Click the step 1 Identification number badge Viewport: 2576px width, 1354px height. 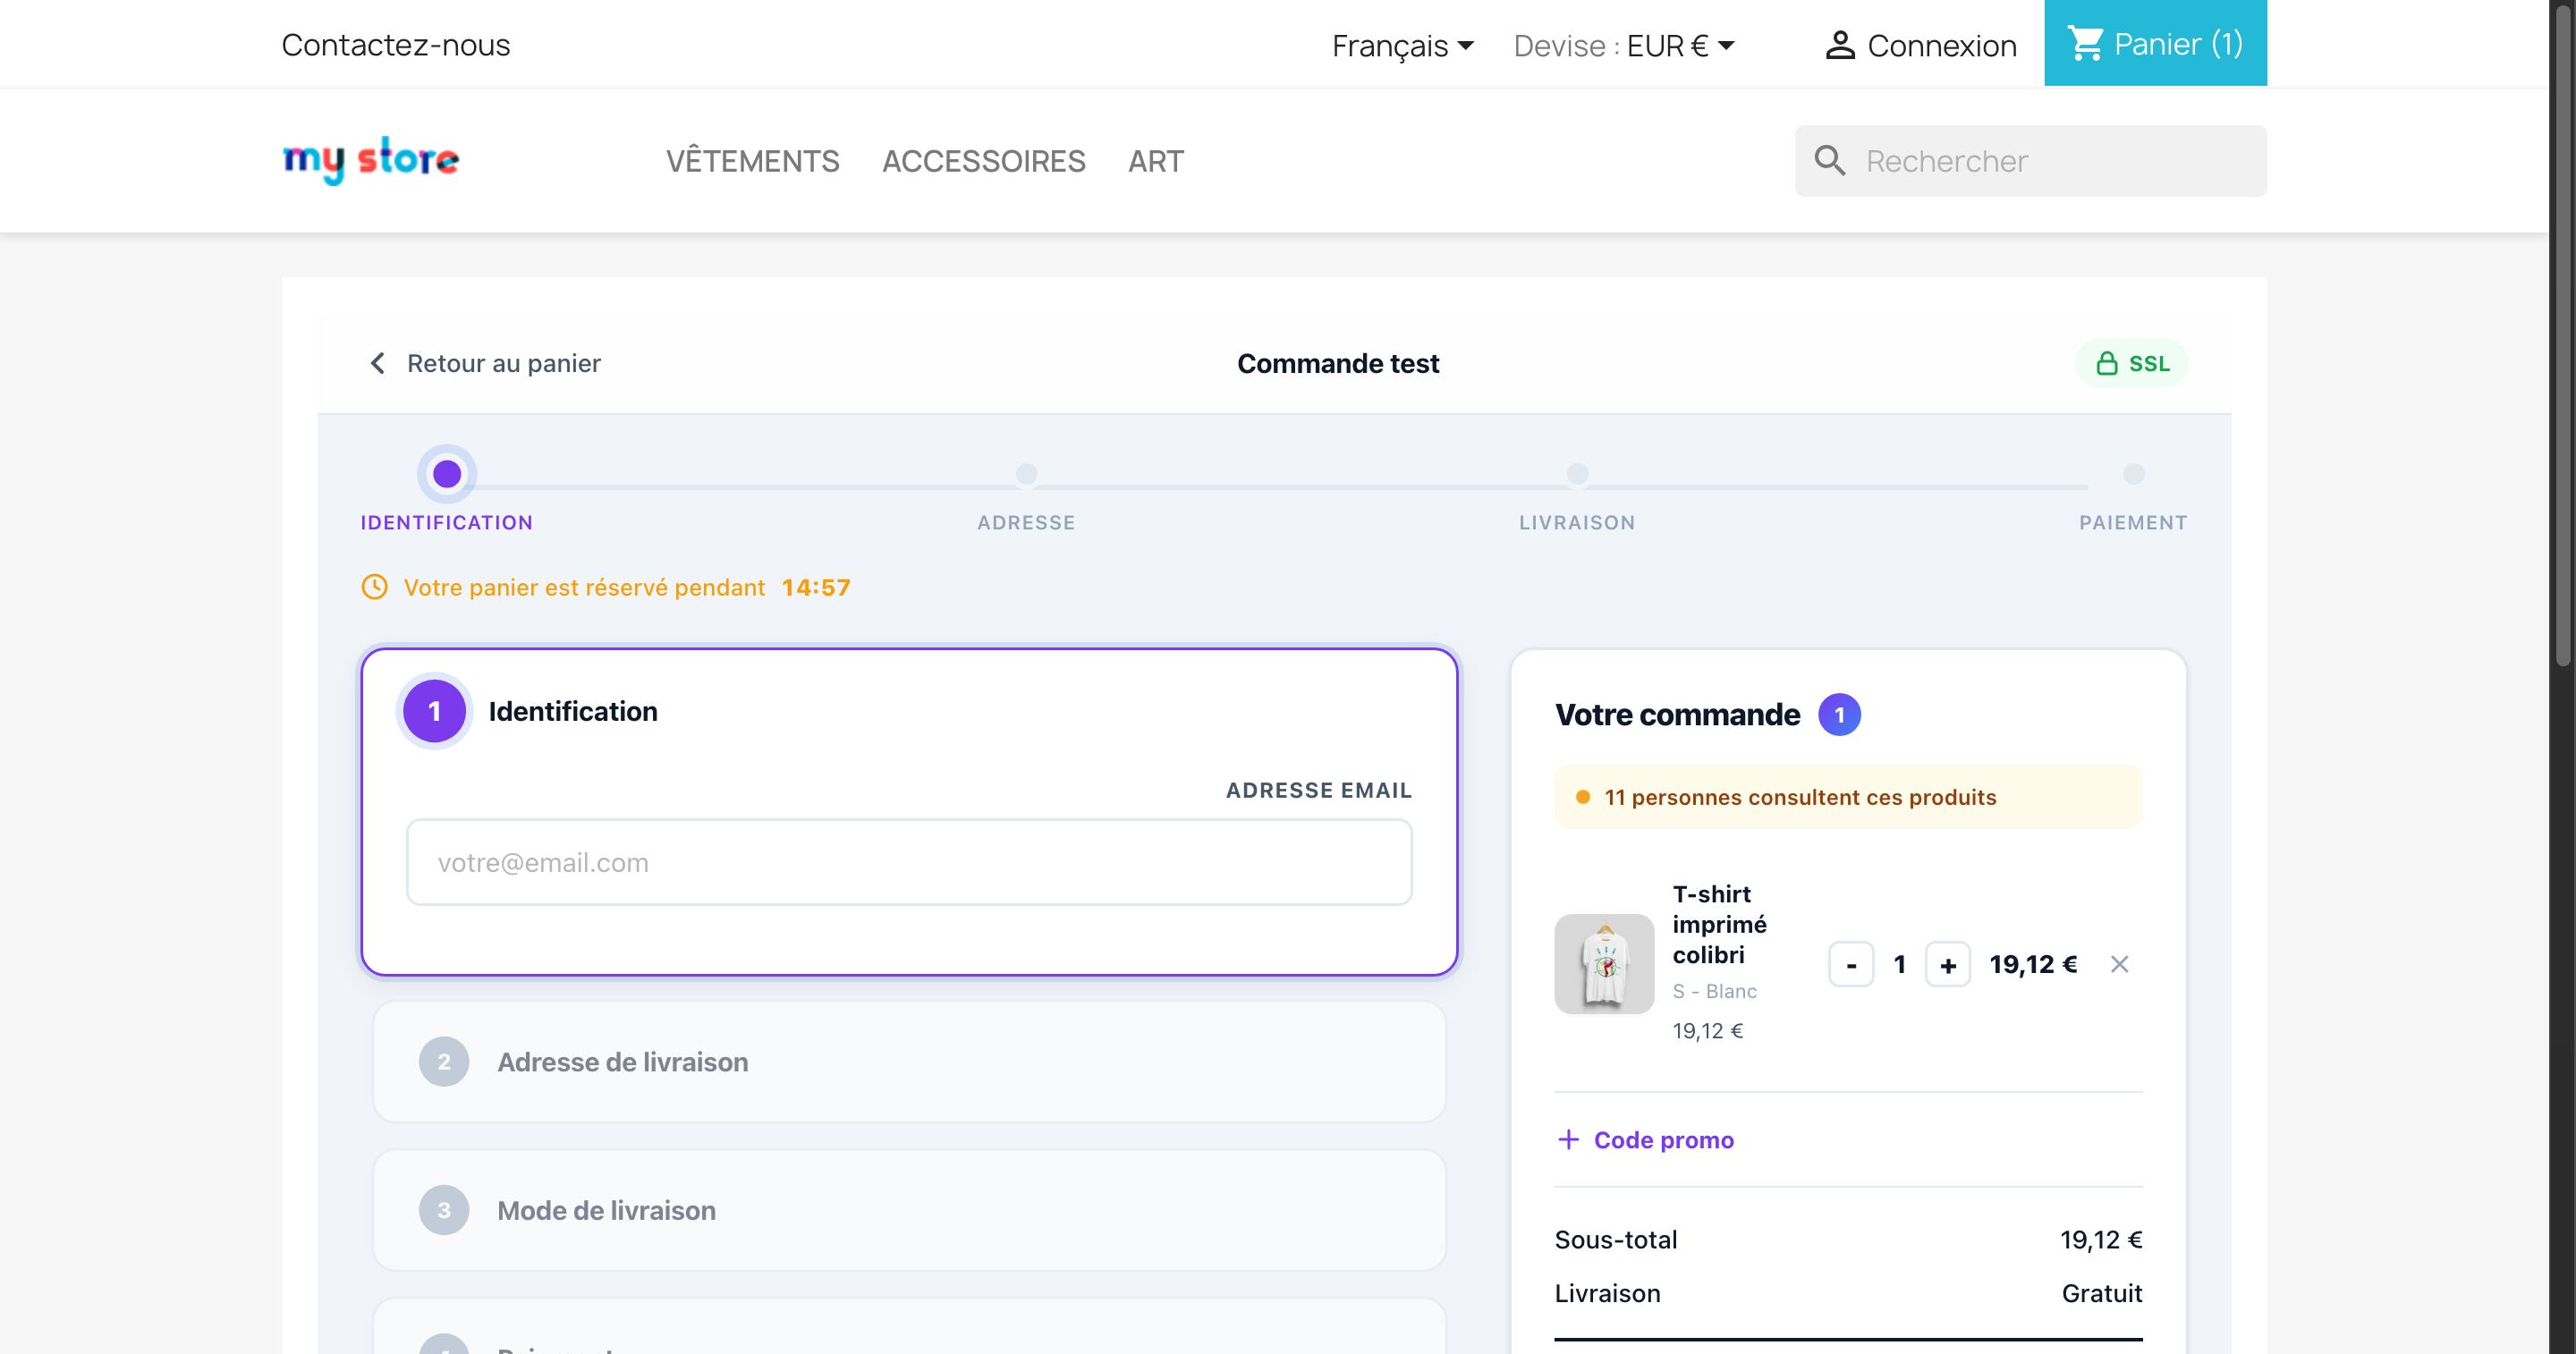tap(434, 711)
